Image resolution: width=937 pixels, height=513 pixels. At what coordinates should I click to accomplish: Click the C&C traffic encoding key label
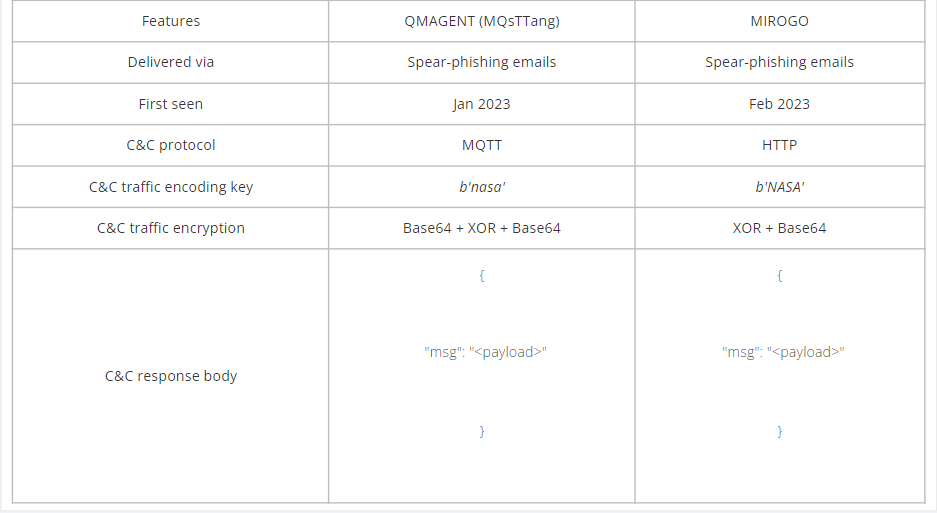(170, 187)
